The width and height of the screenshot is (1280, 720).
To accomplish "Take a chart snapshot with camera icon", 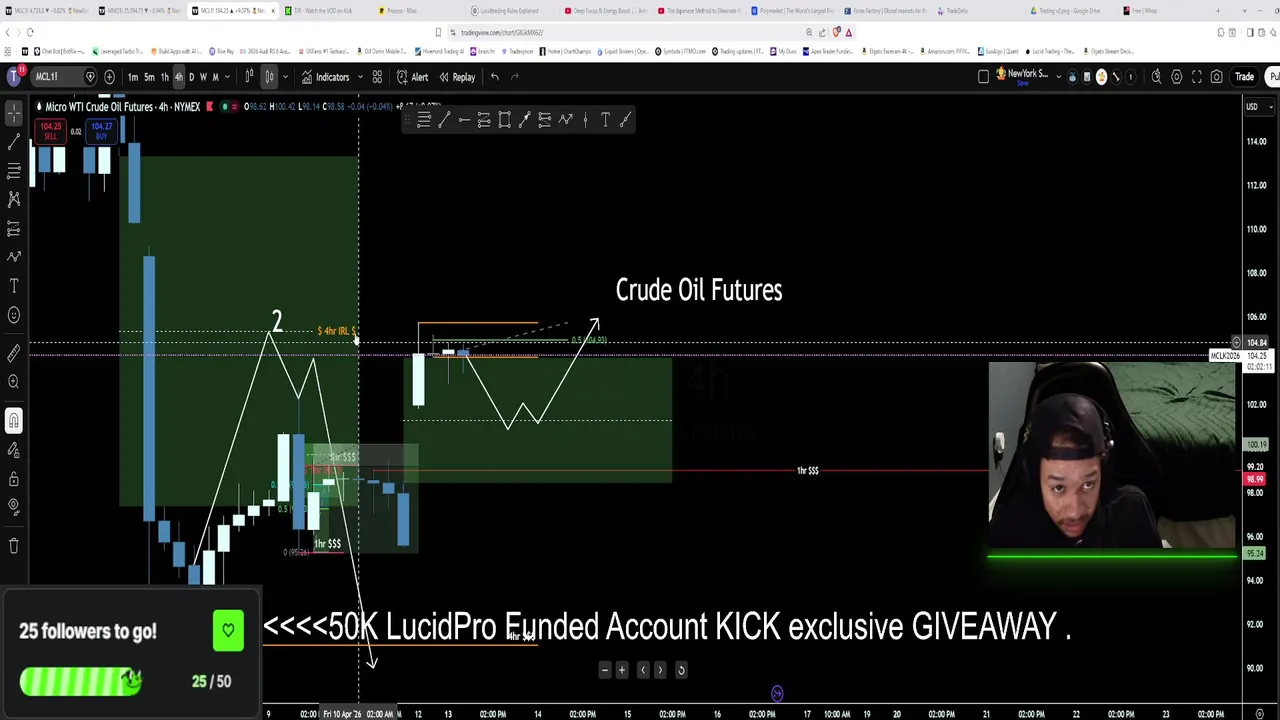I will (x=1217, y=77).
